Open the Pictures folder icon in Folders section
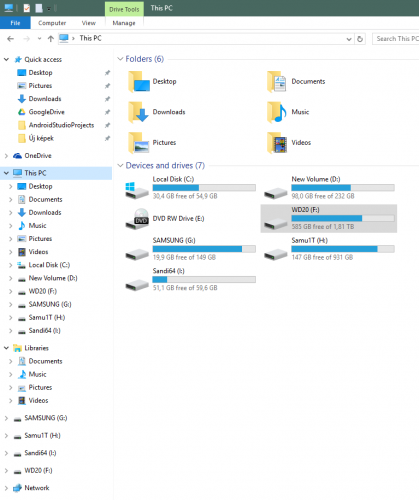 click(139, 143)
